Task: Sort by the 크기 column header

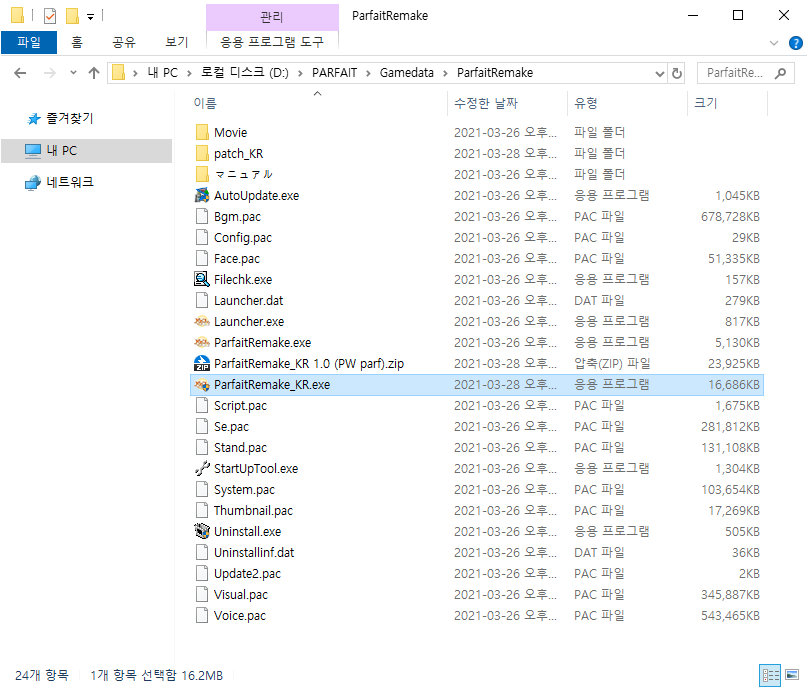Action: pos(705,103)
